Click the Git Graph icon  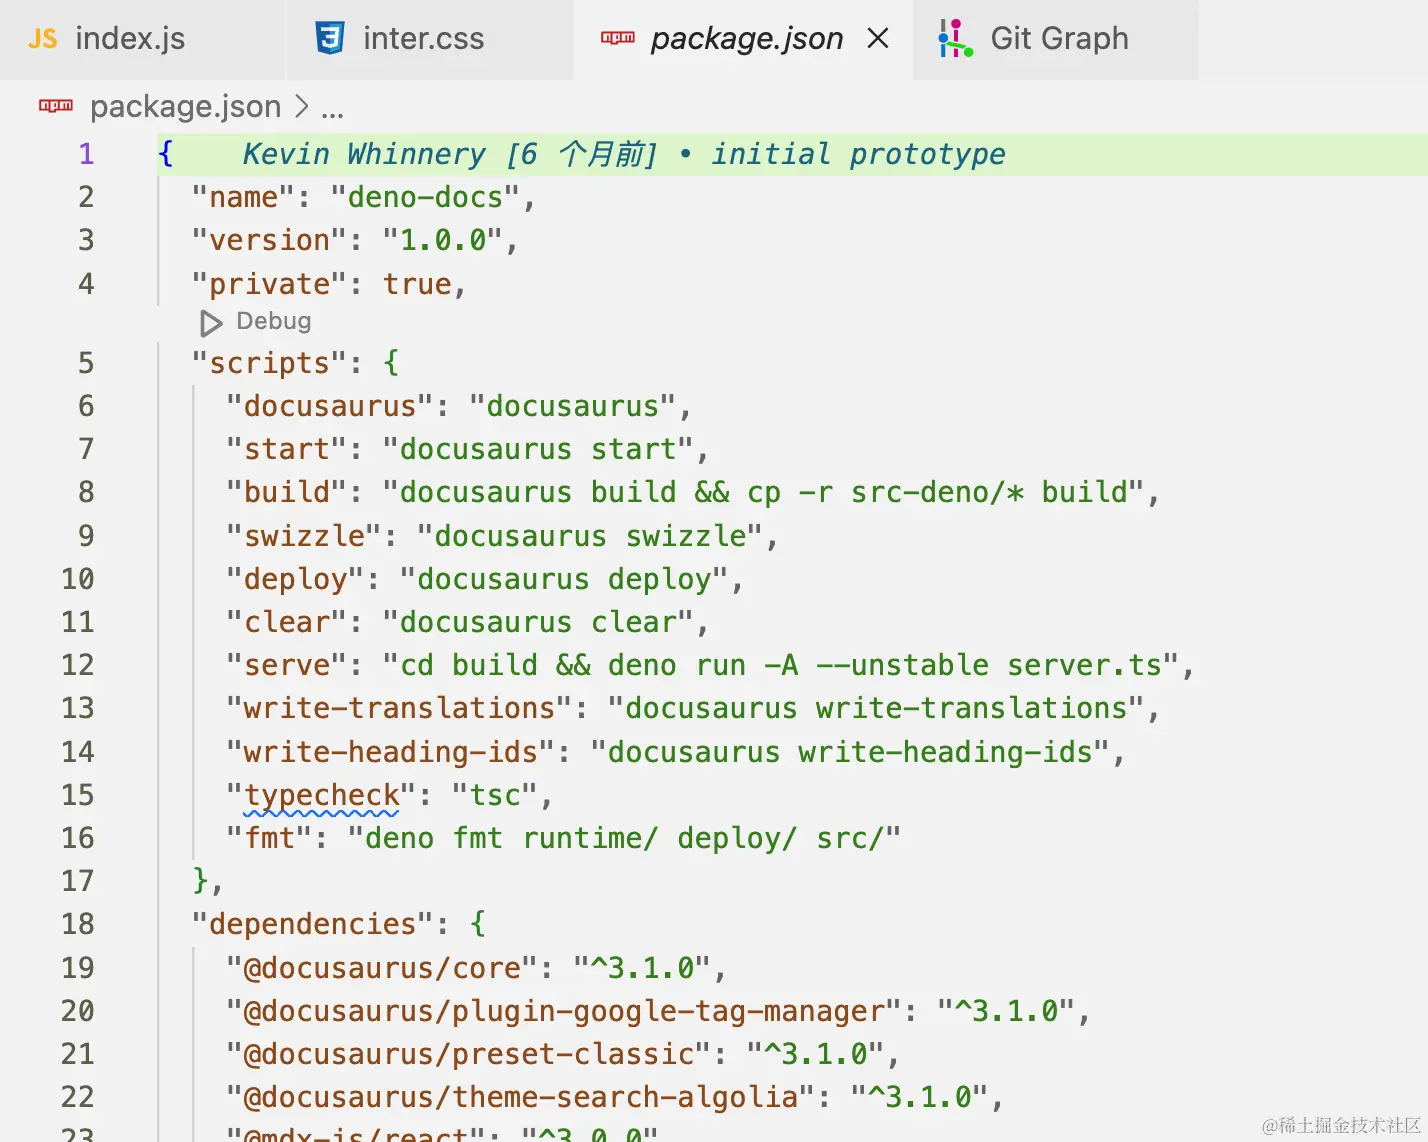954,38
